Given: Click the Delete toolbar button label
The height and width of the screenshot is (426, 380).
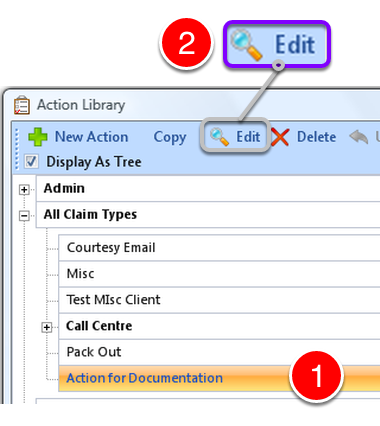Looking at the screenshot, I should (x=316, y=137).
